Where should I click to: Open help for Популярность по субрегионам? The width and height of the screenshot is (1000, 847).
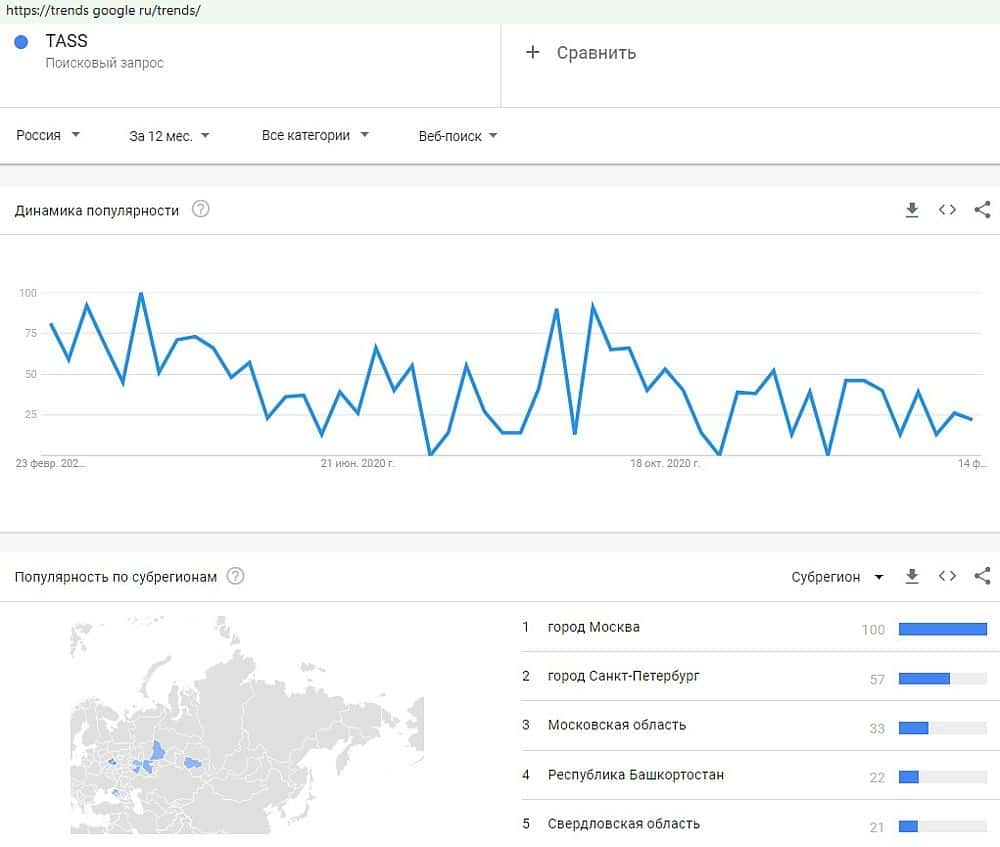pyautogui.click(x=235, y=576)
